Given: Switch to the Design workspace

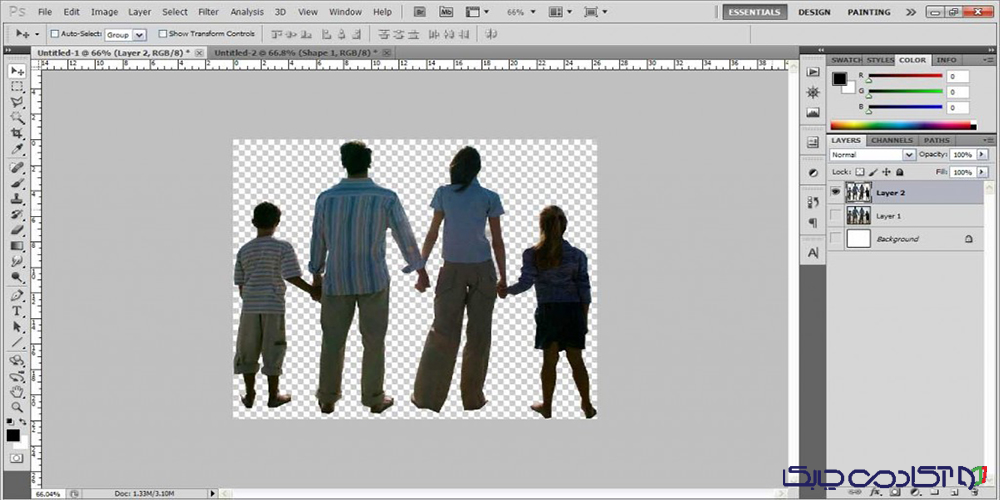Looking at the screenshot, I should coord(814,12).
